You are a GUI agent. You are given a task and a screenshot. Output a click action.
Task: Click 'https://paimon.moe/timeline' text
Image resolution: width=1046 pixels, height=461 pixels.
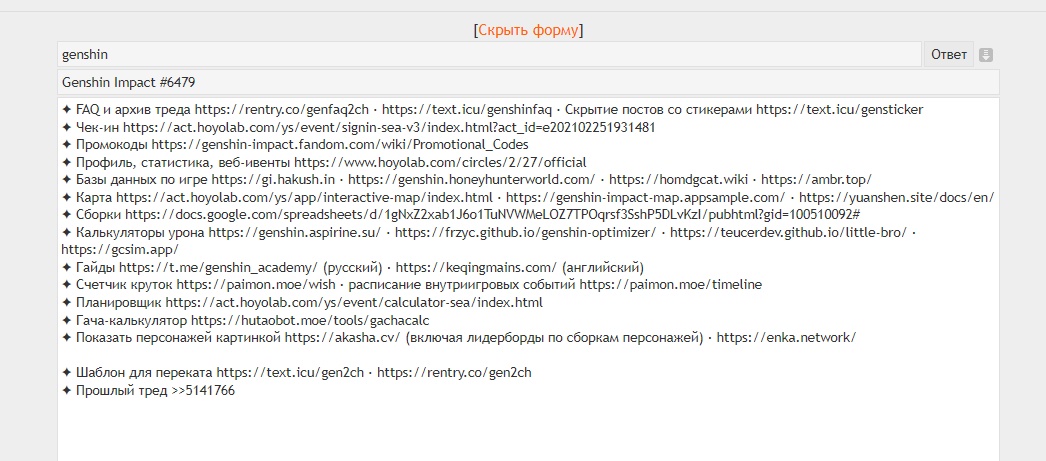point(670,284)
